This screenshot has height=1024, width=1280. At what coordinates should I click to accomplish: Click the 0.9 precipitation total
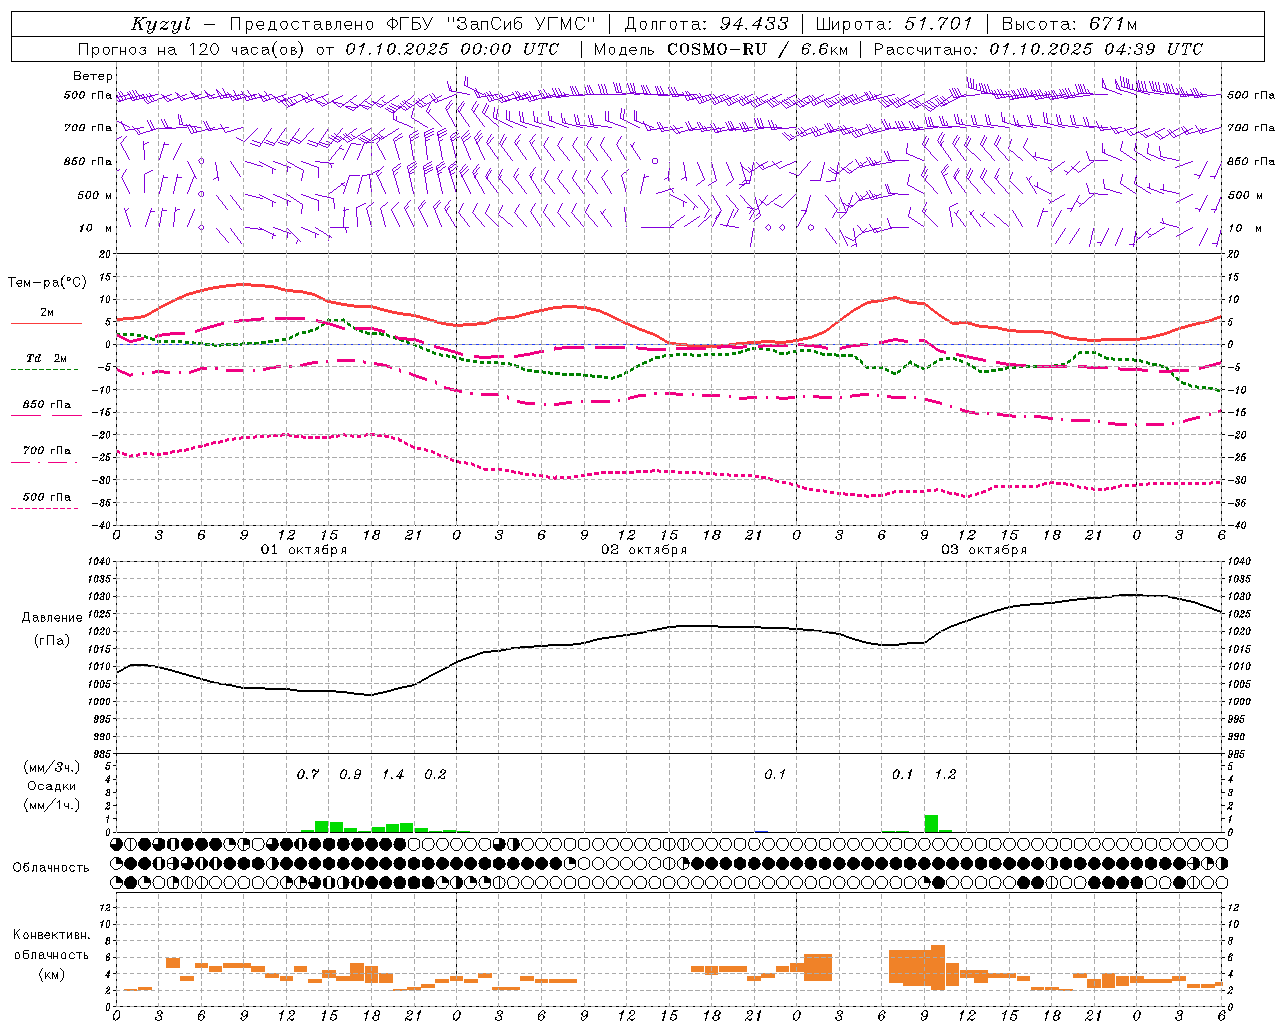[x=350, y=775]
